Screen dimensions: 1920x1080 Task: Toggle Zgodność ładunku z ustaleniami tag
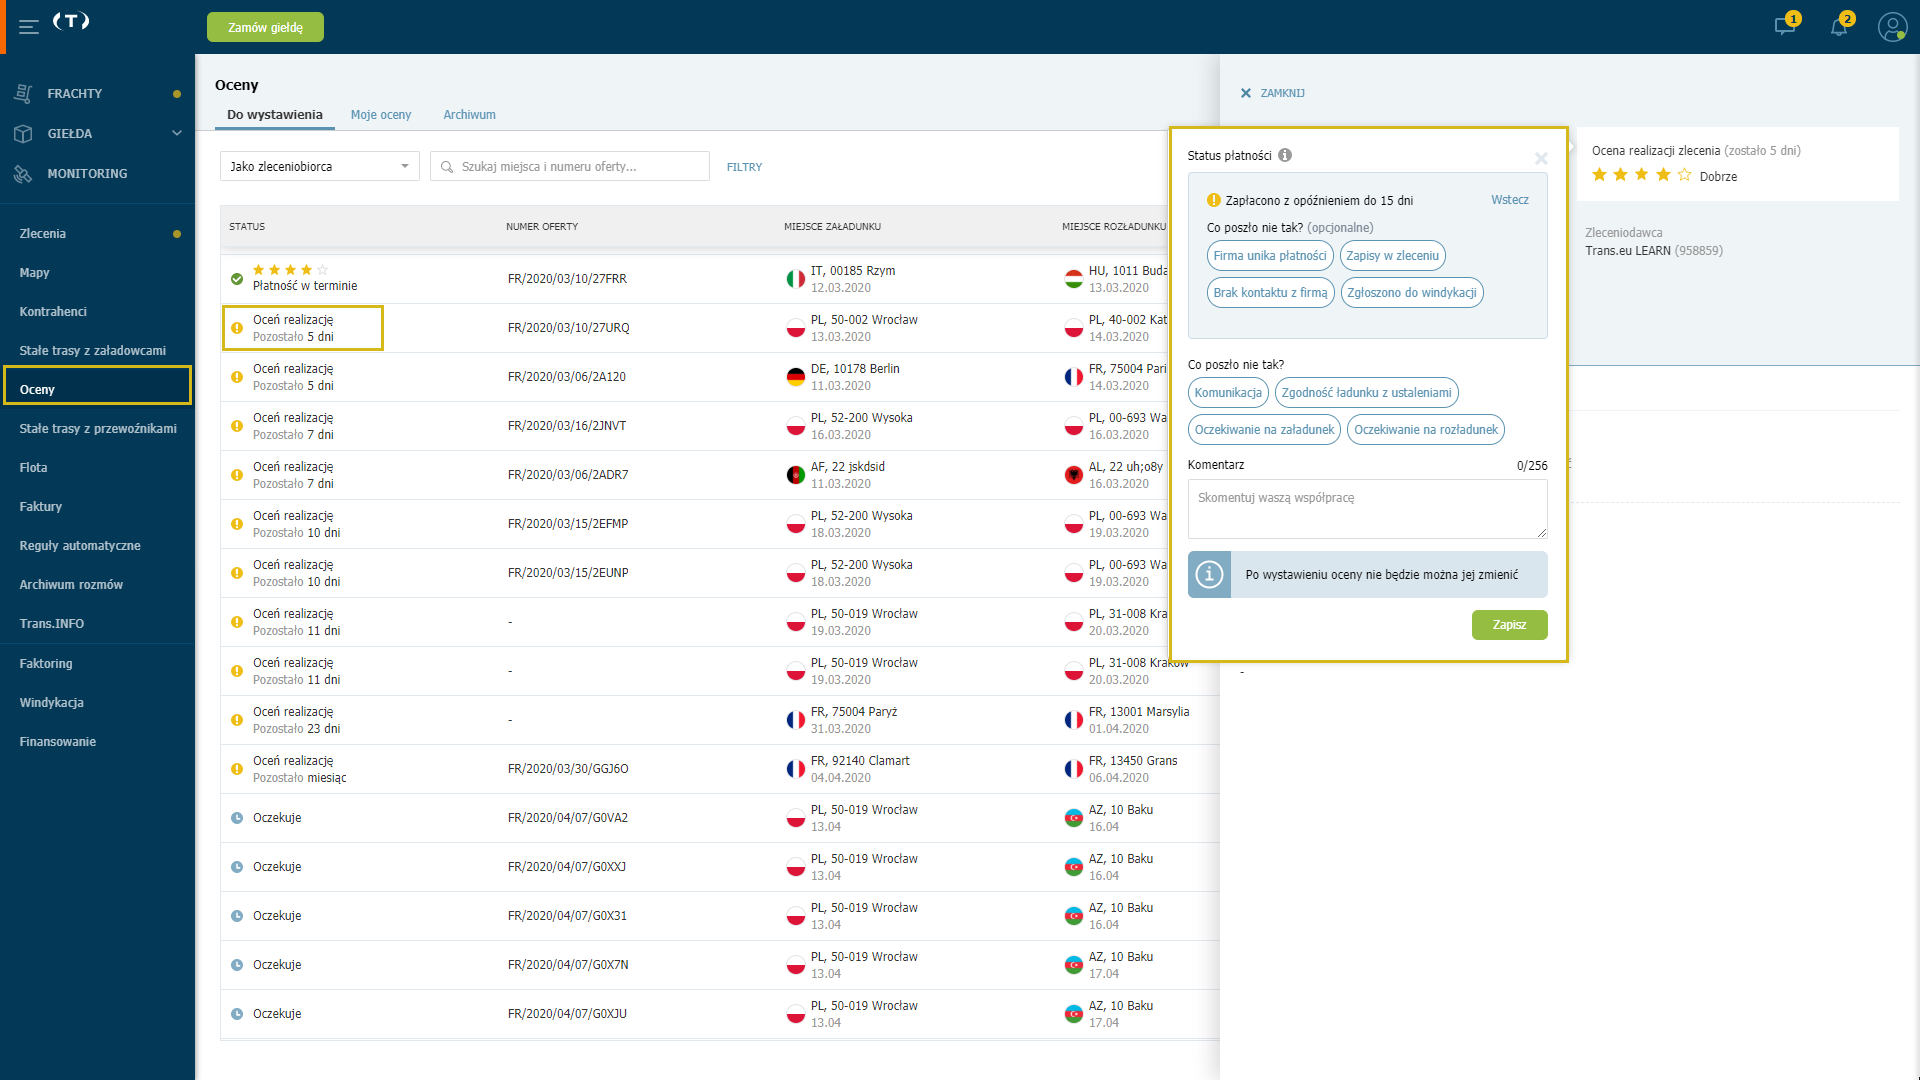coord(1366,393)
